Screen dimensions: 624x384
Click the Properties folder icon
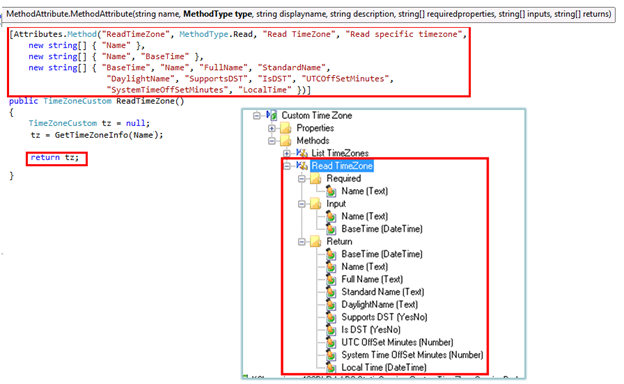click(286, 128)
